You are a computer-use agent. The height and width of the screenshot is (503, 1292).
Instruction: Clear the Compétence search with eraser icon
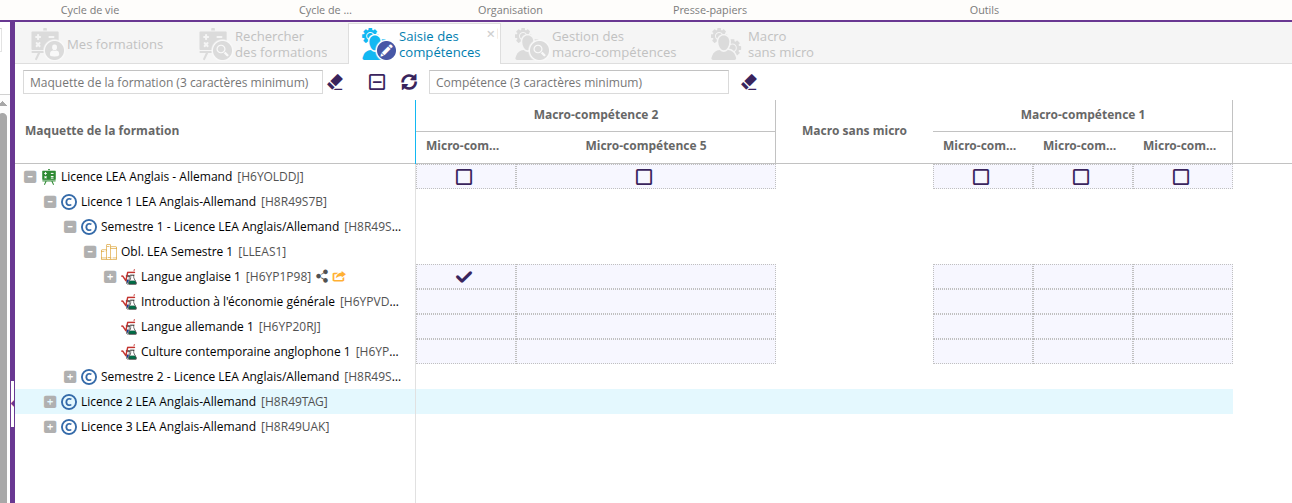[749, 82]
